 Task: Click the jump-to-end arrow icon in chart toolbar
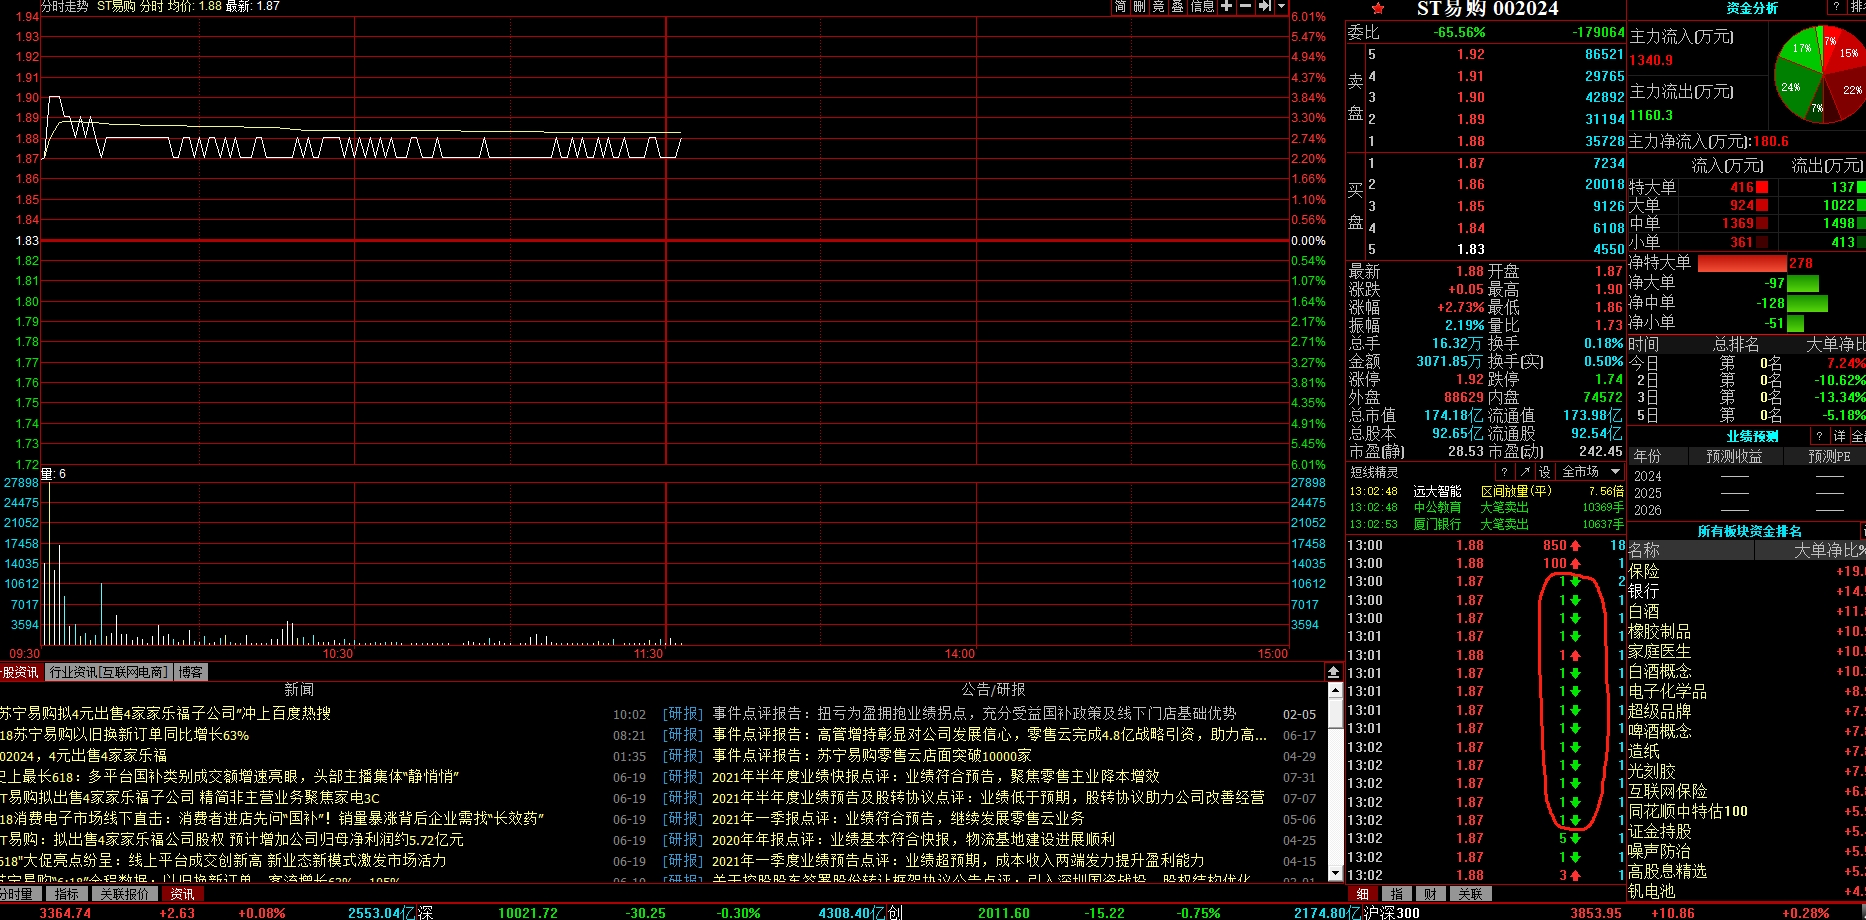[x=1265, y=6]
